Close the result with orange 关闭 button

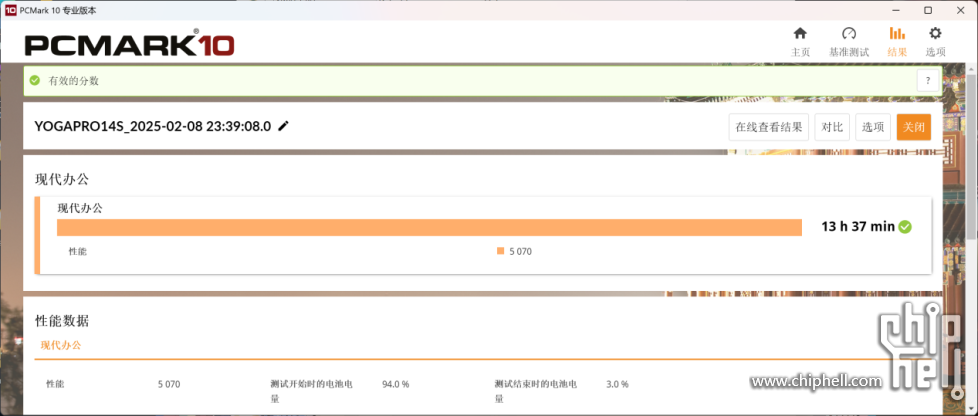click(914, 127)
